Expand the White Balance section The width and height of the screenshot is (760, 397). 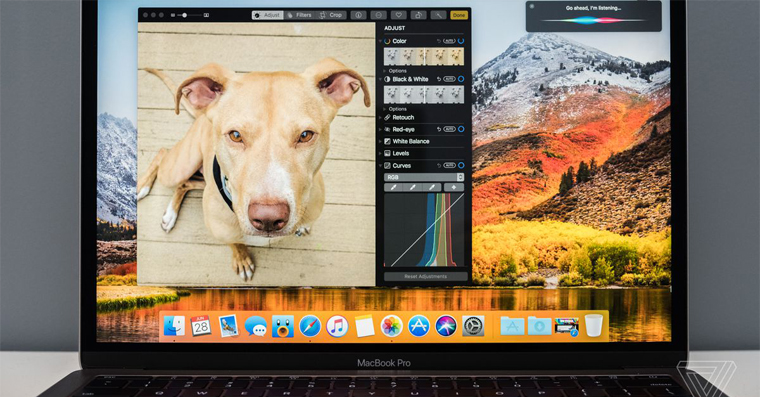(x=421, y=142)
